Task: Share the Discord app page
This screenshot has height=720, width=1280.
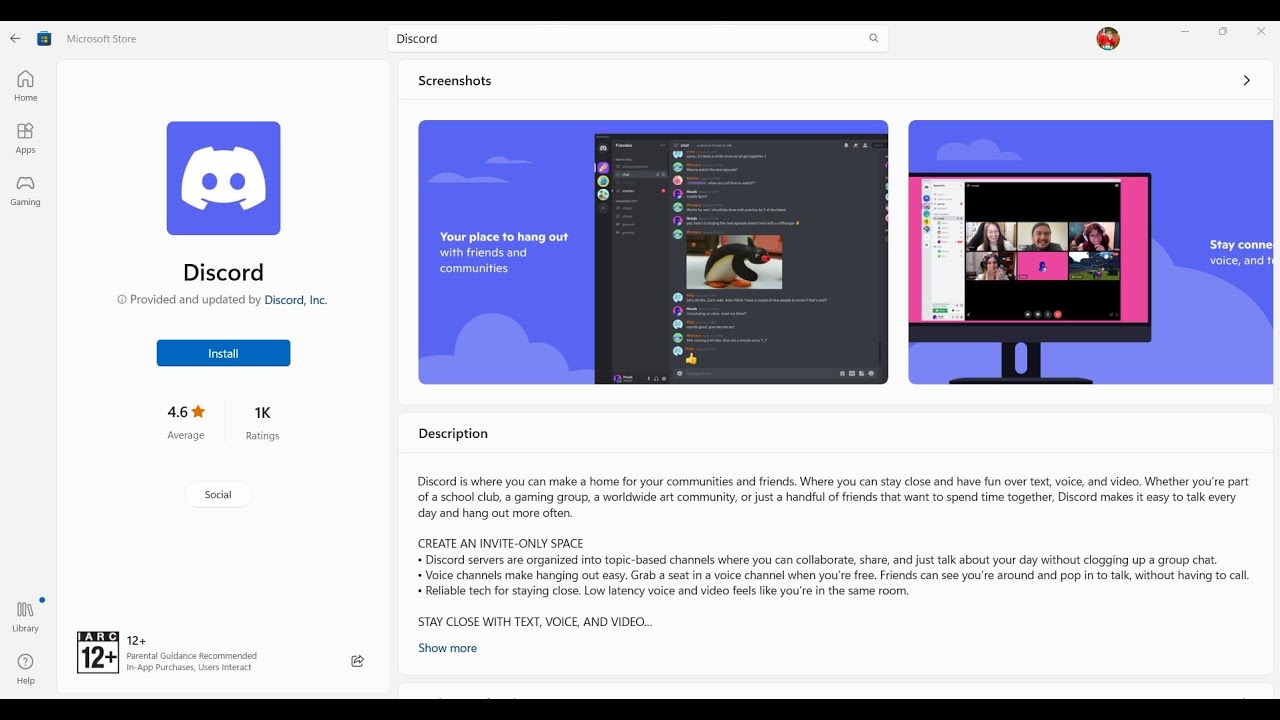Action: [358, 661]
